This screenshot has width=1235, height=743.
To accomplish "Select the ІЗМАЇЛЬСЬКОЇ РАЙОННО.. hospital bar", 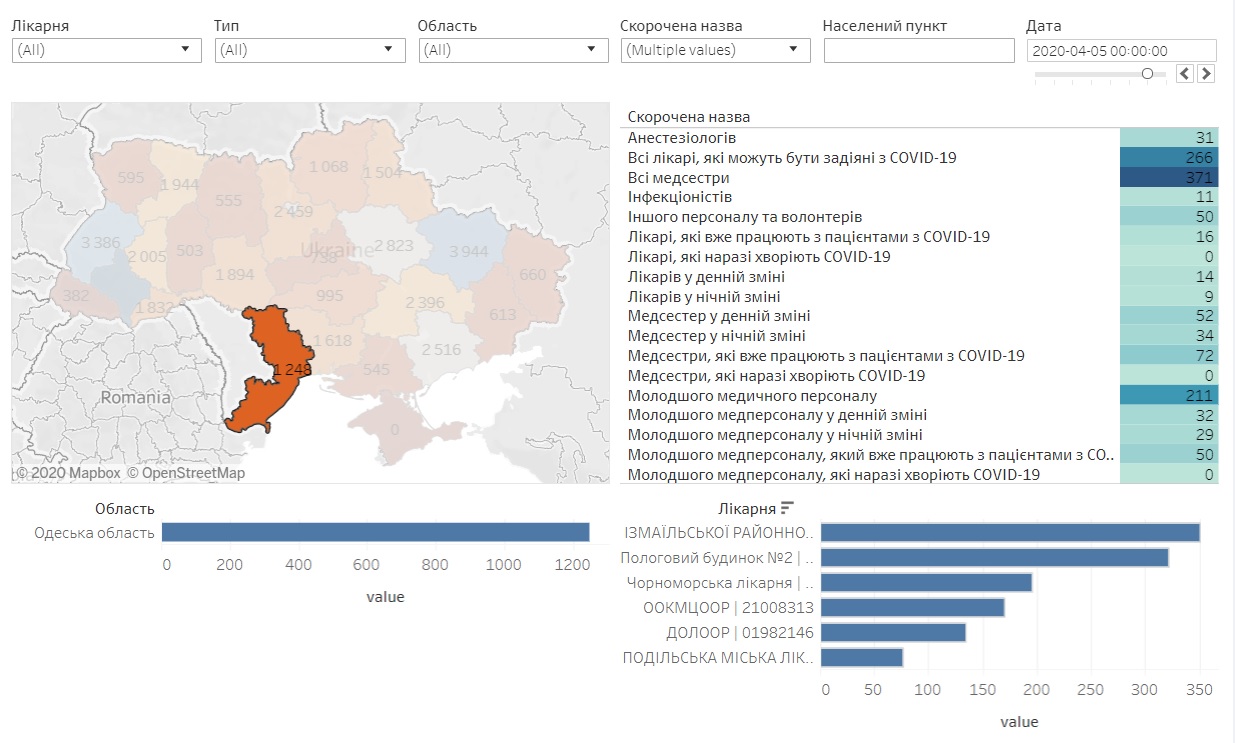I will (1010, 533).
